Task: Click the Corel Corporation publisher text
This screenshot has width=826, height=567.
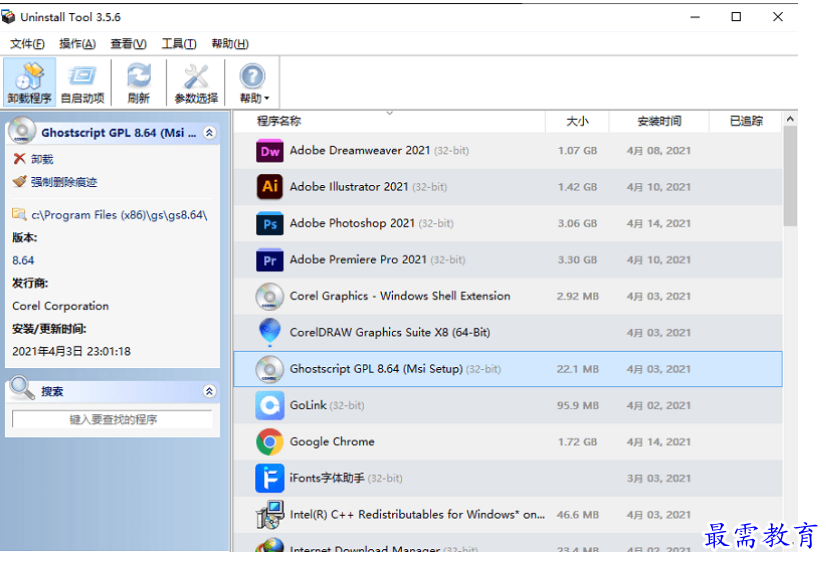Action: (x=61, y=306)
